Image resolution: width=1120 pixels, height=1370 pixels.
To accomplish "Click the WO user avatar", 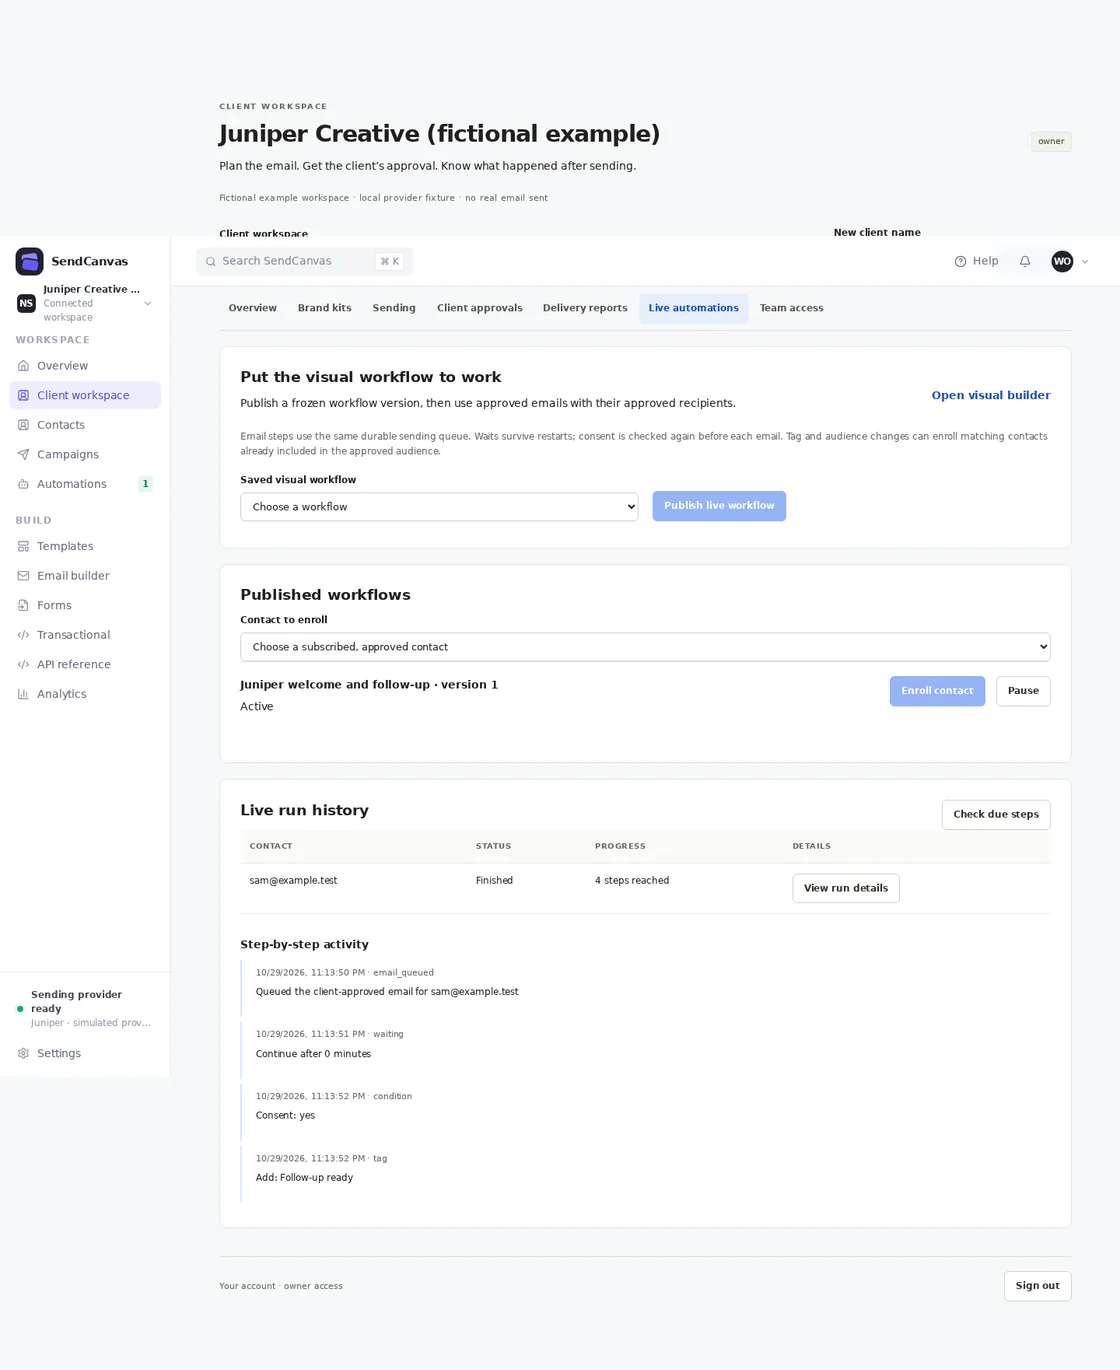I will (1062, 261).
